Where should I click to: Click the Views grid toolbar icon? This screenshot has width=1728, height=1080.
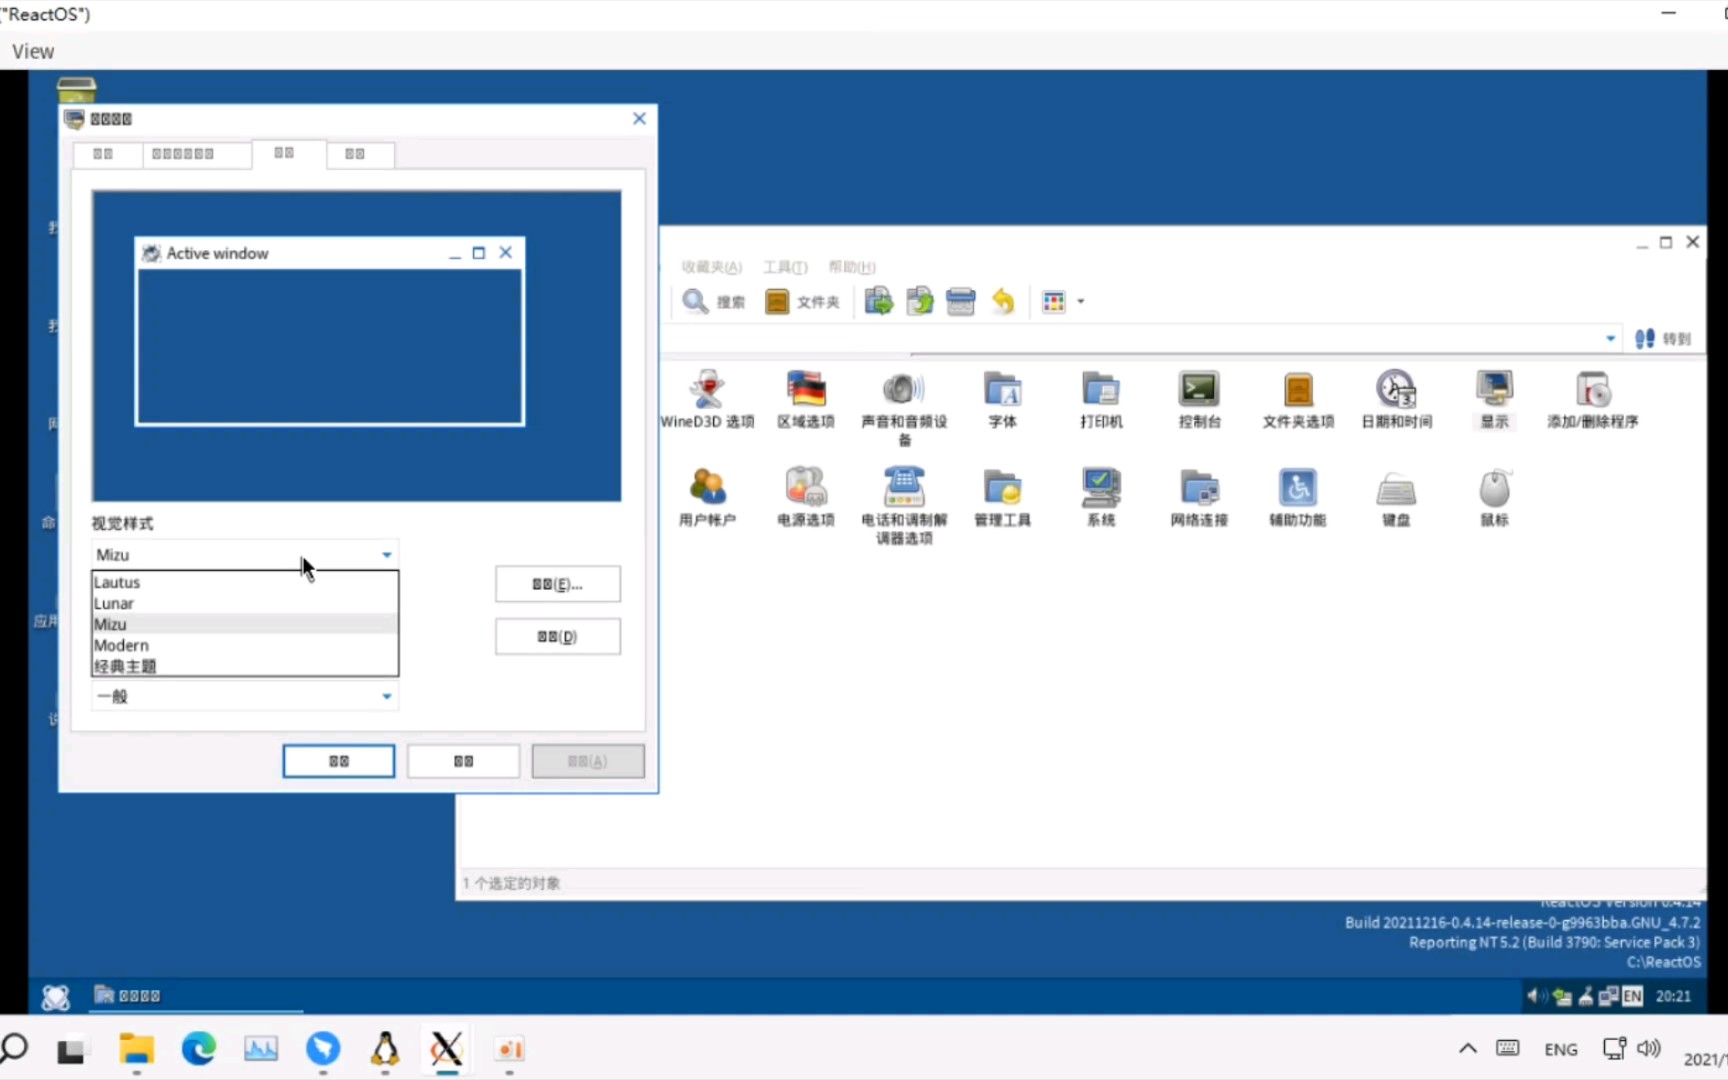point(1054,301)
